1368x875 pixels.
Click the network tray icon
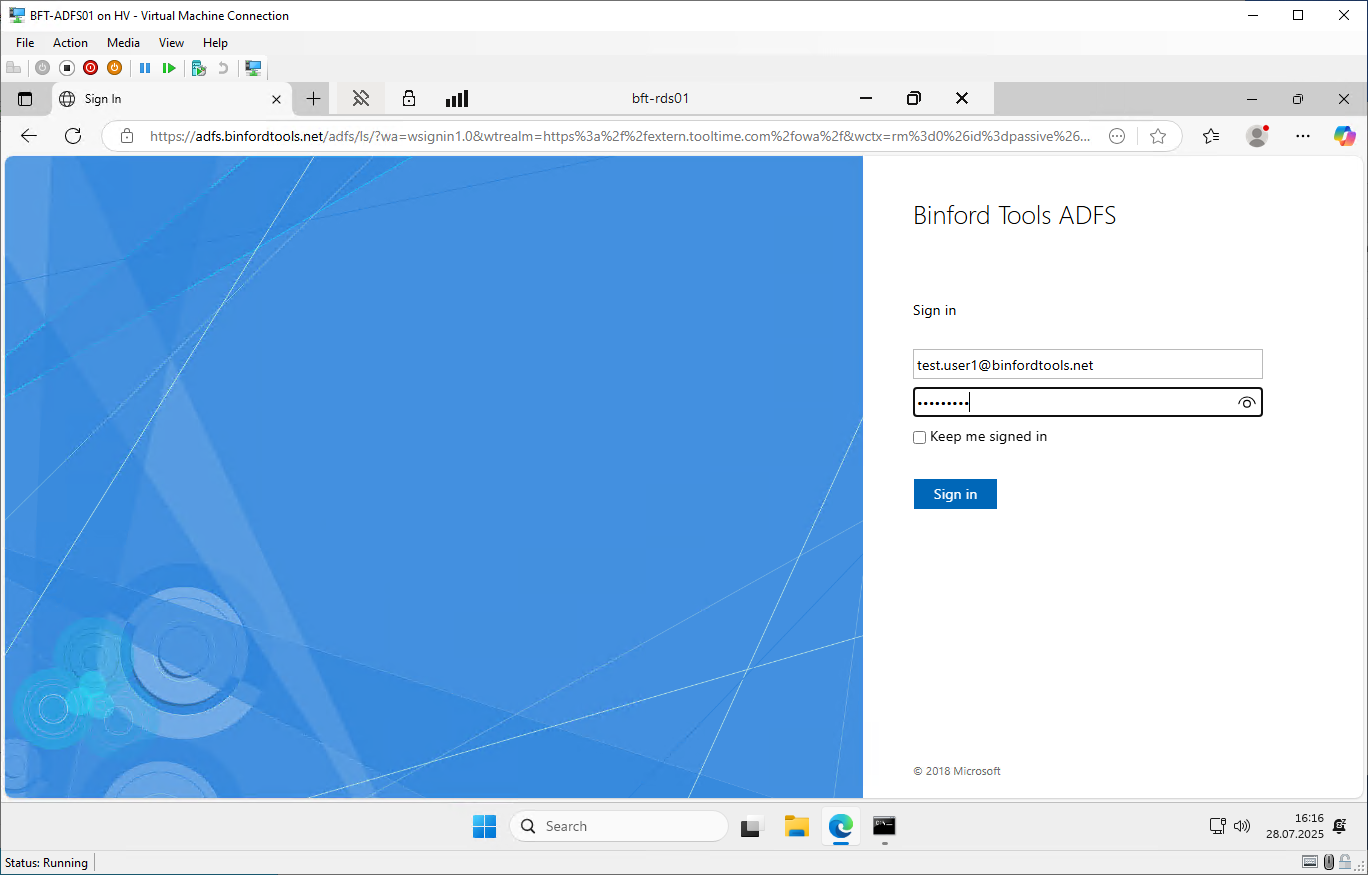tap(1218, 826)
